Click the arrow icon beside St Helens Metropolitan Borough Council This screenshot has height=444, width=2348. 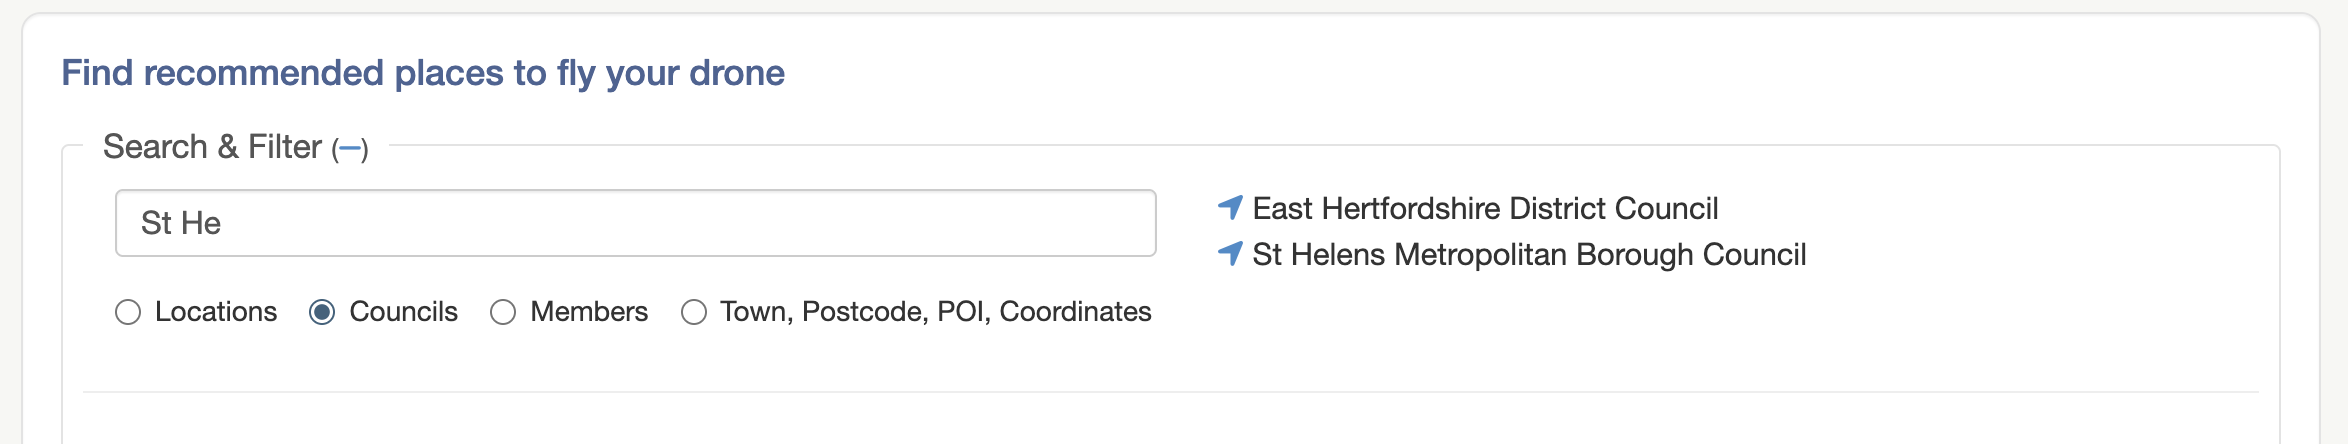[x=1230, y=254]
